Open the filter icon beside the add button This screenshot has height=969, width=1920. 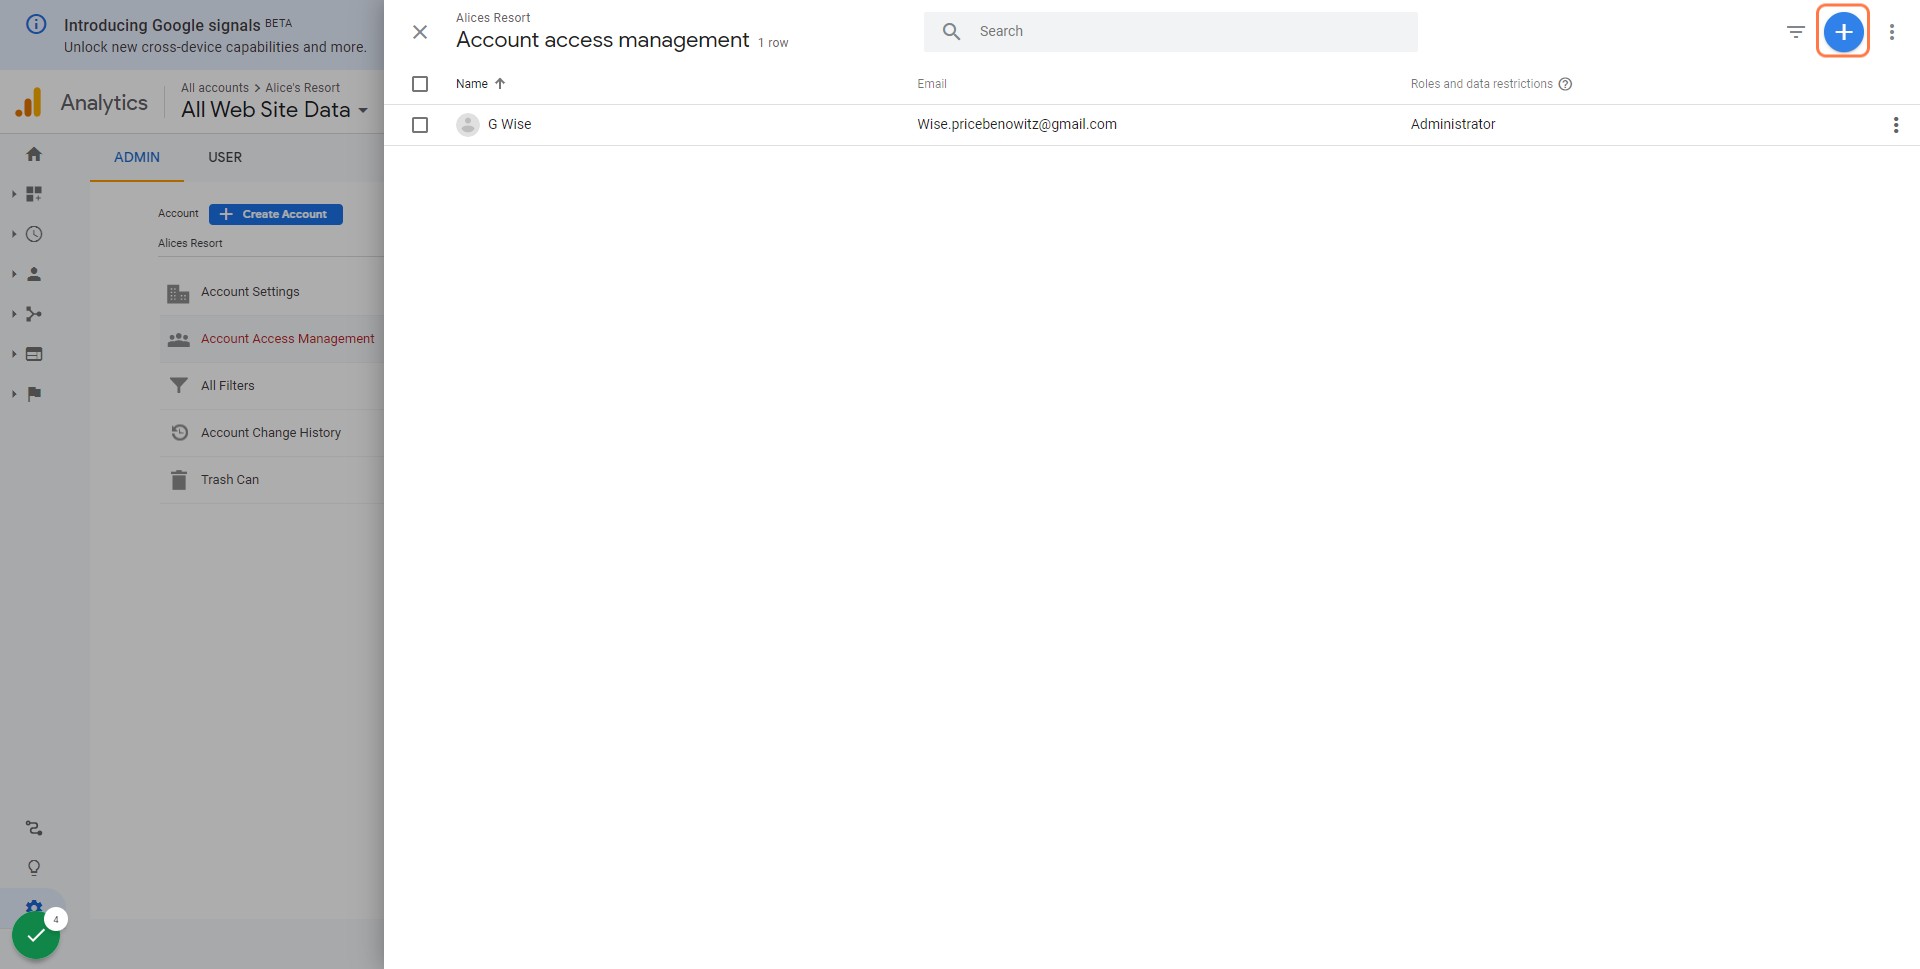(1796, 32)
